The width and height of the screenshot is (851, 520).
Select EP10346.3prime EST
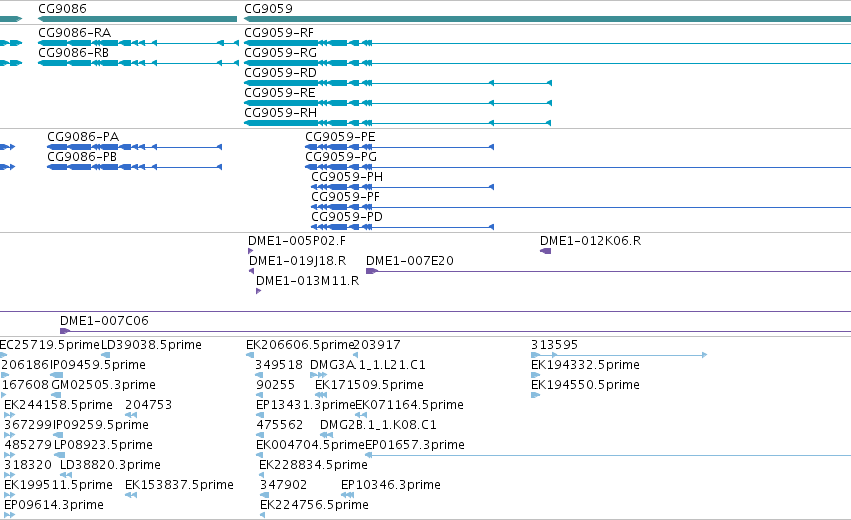[x=391, y=485]
